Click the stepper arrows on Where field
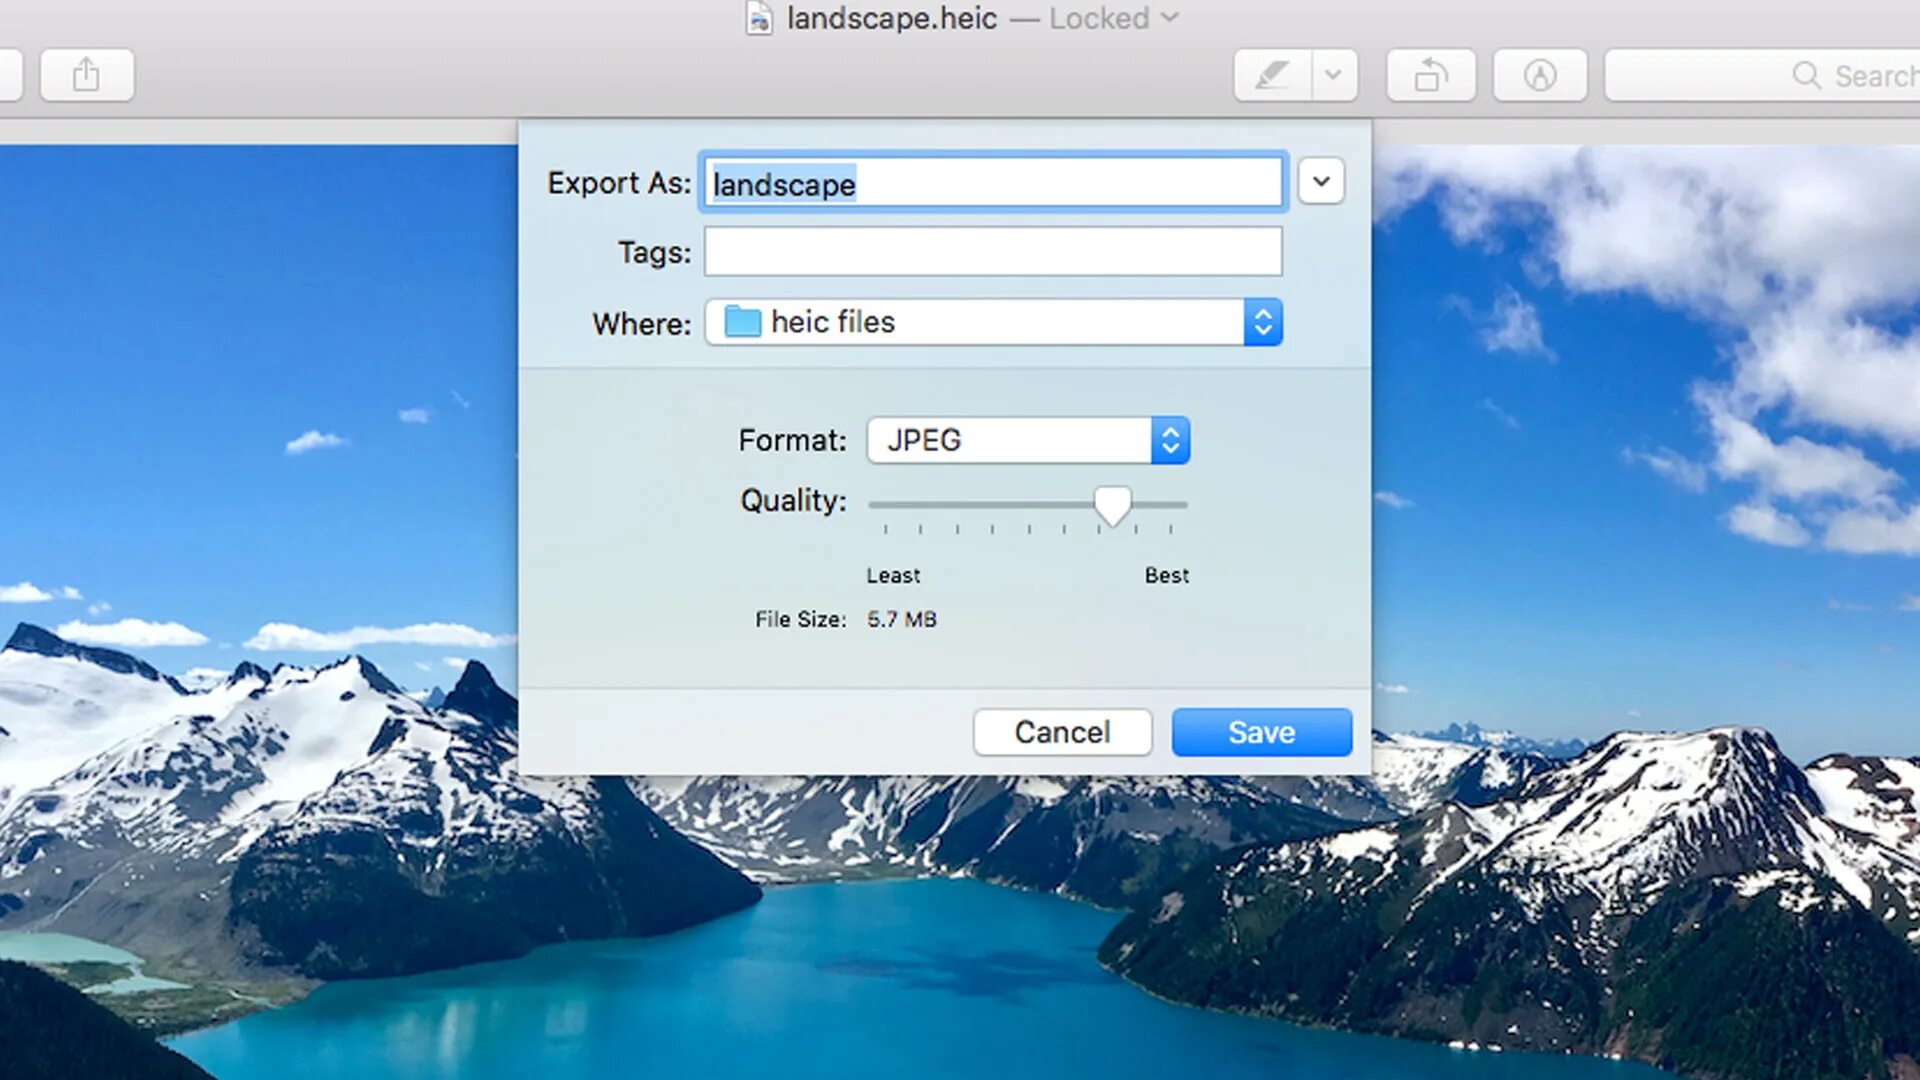This screenshot has height=1080, width=1920. 1262,322
